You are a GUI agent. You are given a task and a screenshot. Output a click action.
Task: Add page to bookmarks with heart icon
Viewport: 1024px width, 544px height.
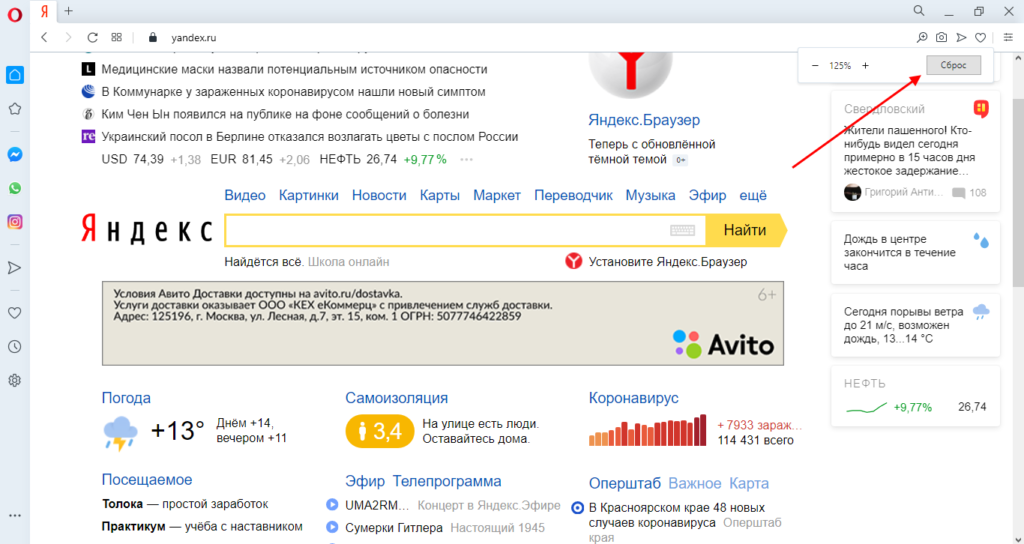(x=980, y=37)
